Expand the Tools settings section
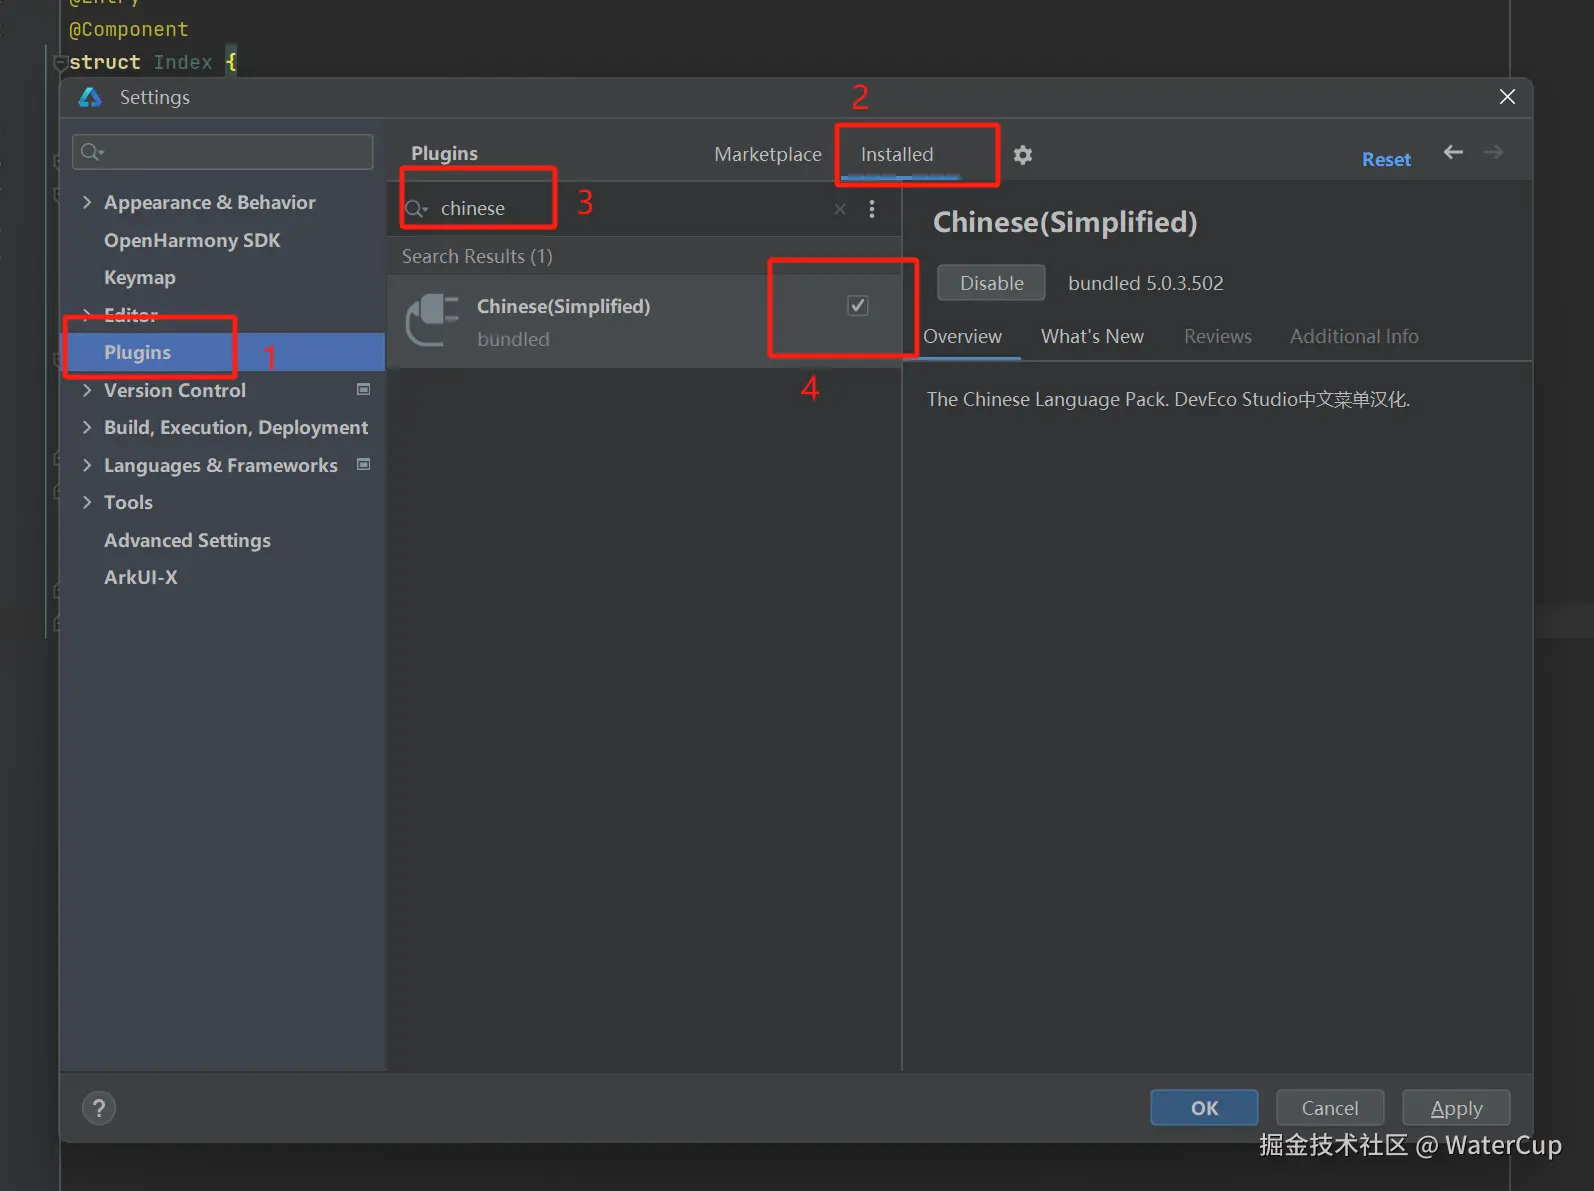The width and height of the screenshot is (1594, 1191). (x=87, y=502)
